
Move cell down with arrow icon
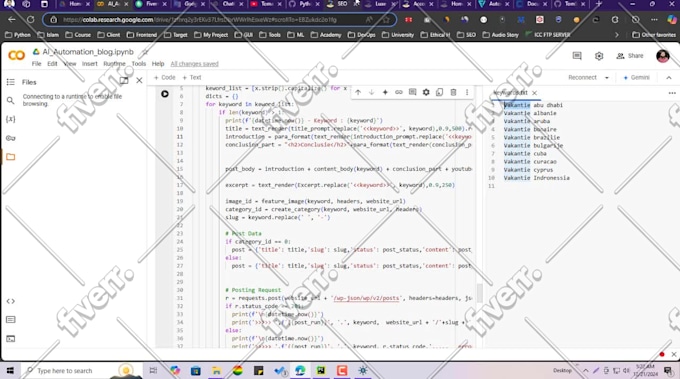pos(371,92)
